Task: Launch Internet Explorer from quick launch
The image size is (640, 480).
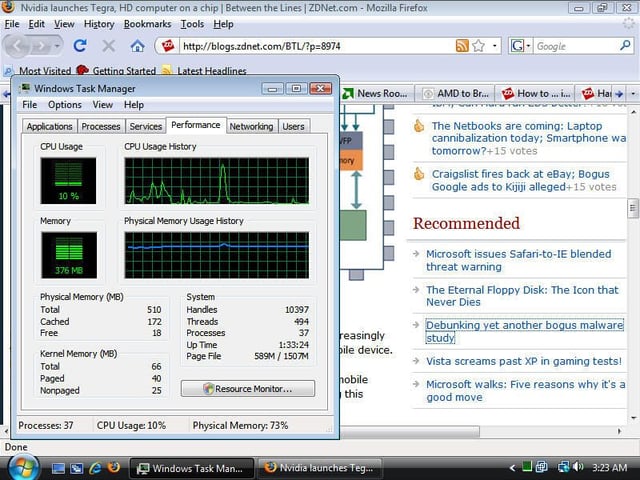Action: pos(95,468)
